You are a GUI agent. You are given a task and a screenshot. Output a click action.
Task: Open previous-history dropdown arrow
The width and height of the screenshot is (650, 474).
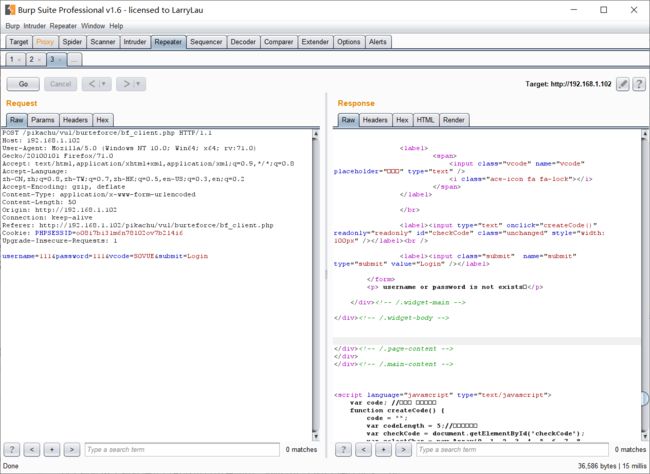104,84
